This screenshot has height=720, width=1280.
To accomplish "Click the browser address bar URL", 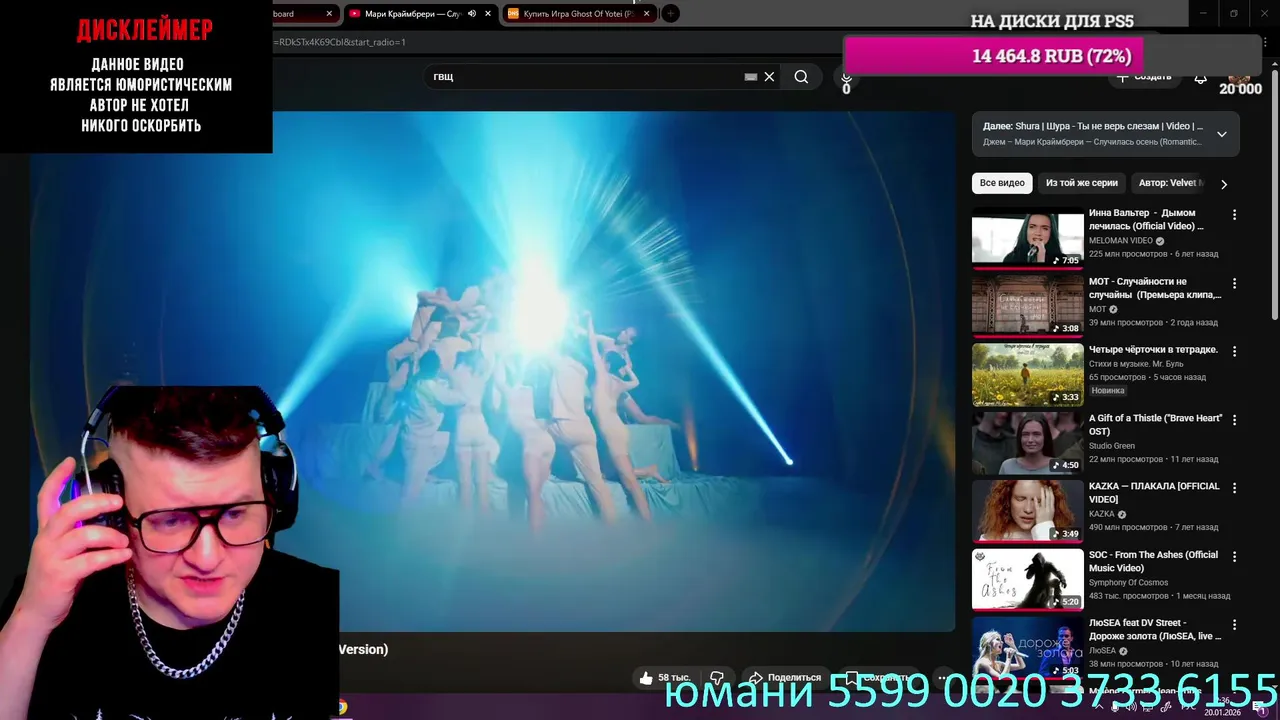I will (342, 42).
